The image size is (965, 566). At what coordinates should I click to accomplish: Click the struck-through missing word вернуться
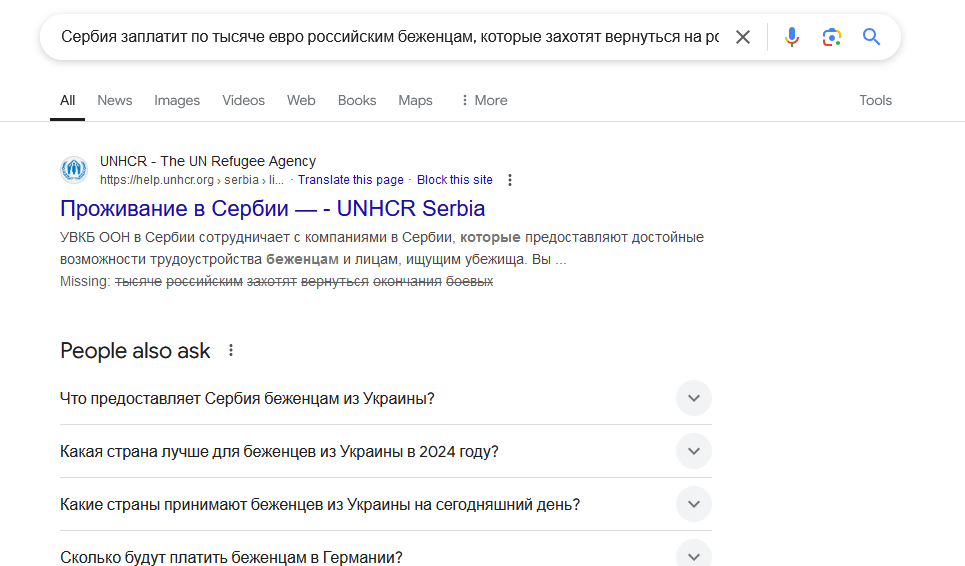335,282
